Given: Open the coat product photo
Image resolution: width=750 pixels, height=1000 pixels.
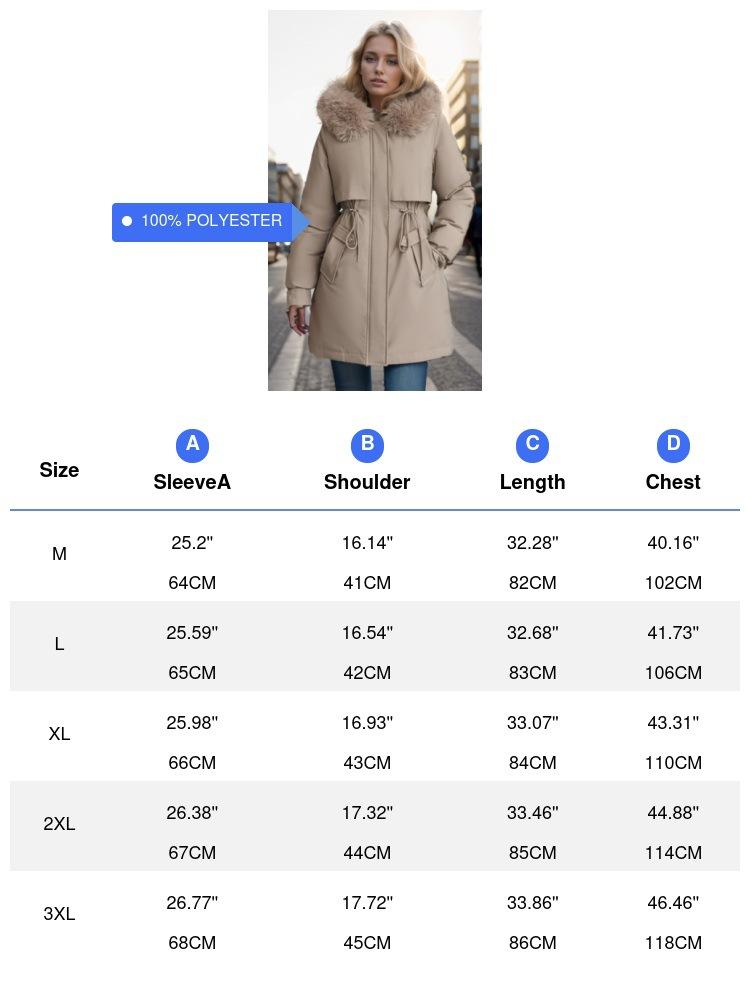Looking at the screenshot, I should 375,200.
